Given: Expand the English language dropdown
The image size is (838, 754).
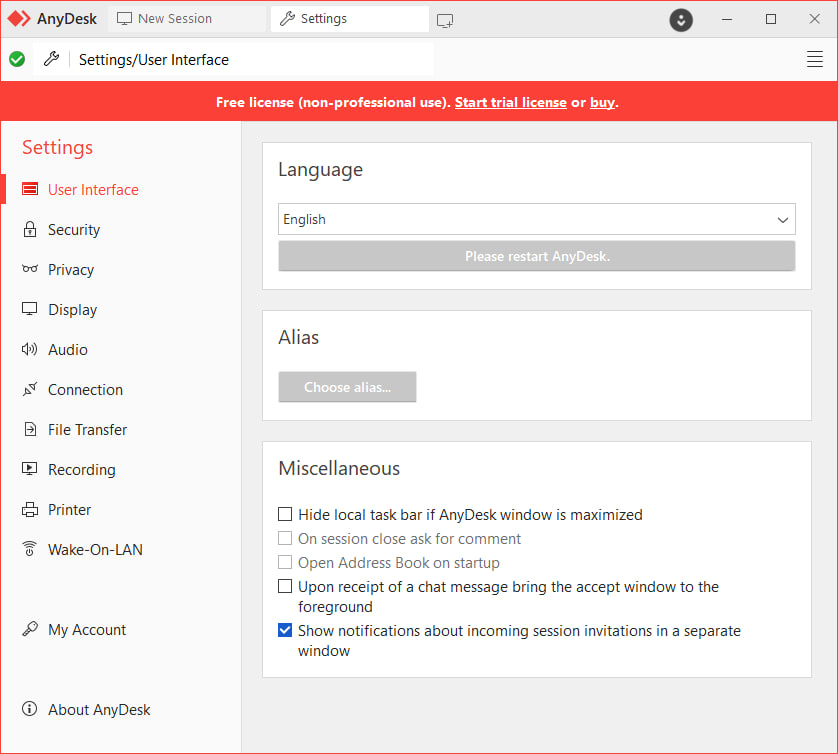Looking at the screenshot, I should 536,220.
